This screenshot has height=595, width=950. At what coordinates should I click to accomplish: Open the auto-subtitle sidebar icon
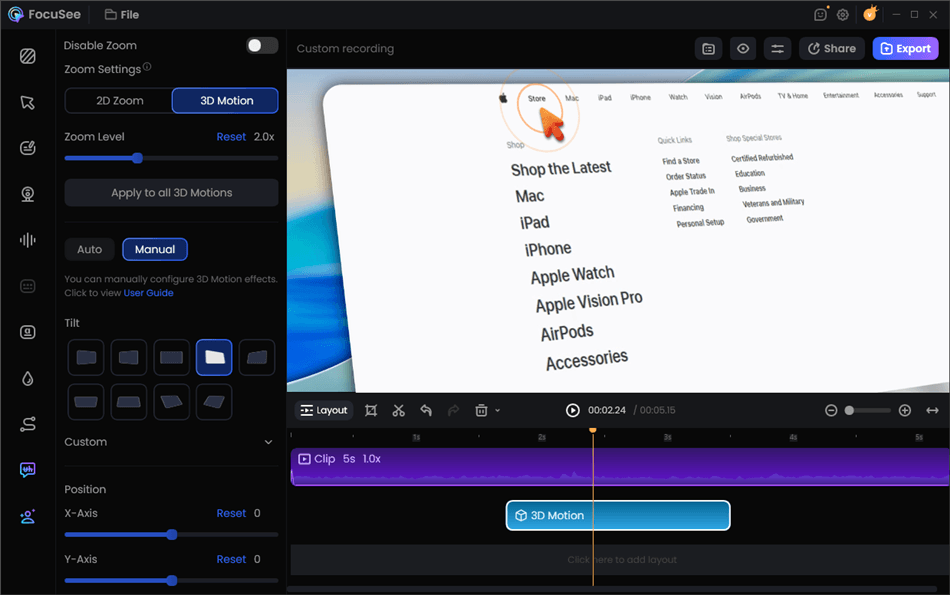coord(27,332)
